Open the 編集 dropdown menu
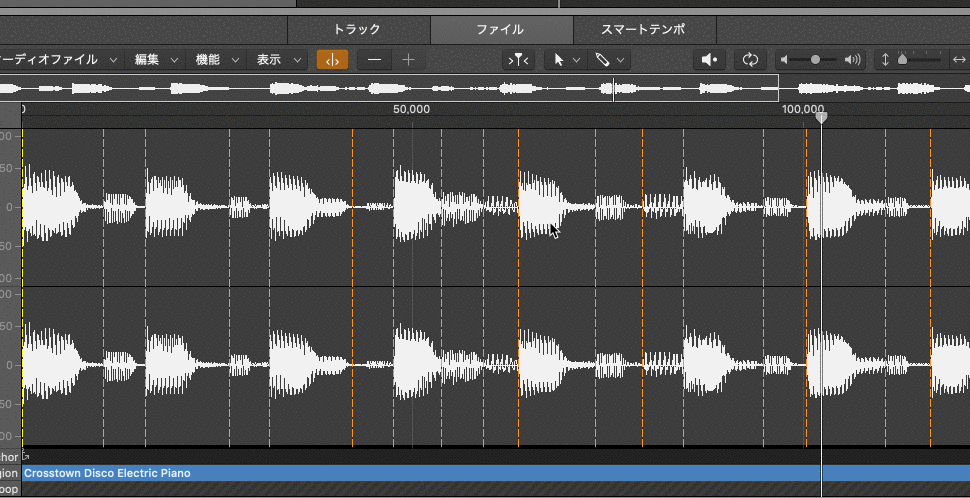970x498 pixels. (156, 60)
